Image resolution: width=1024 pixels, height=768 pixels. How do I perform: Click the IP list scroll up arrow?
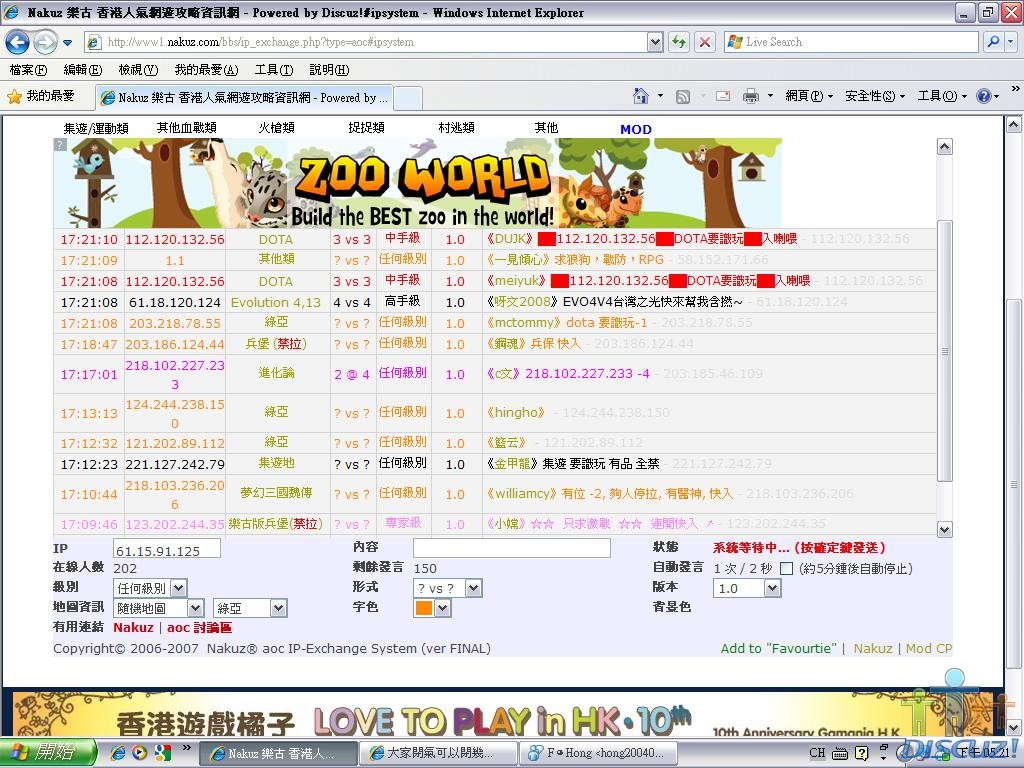pyautogui.click(x=944, y=146)
